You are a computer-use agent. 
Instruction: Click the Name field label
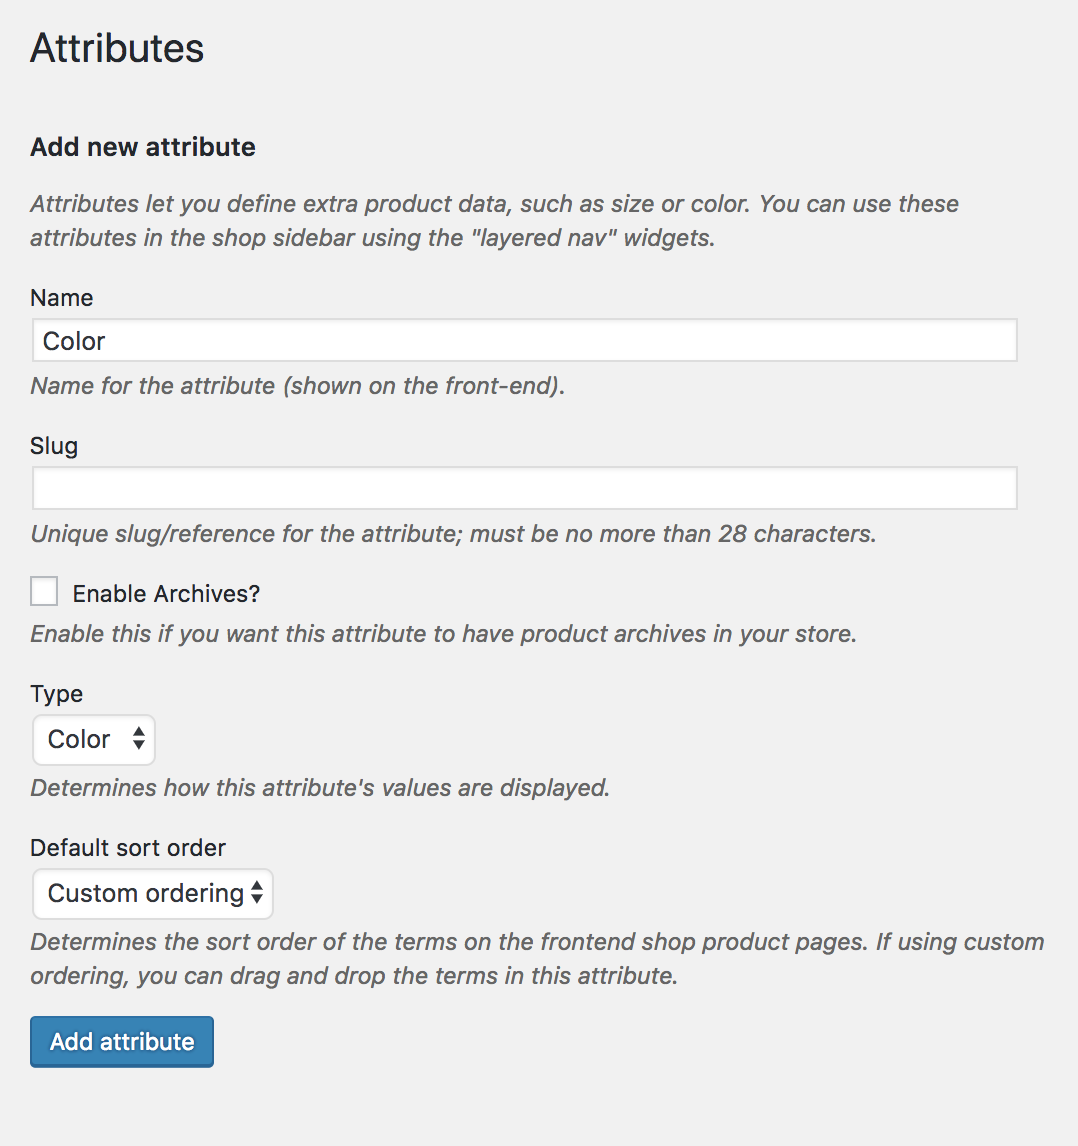[x=61, y=297]
